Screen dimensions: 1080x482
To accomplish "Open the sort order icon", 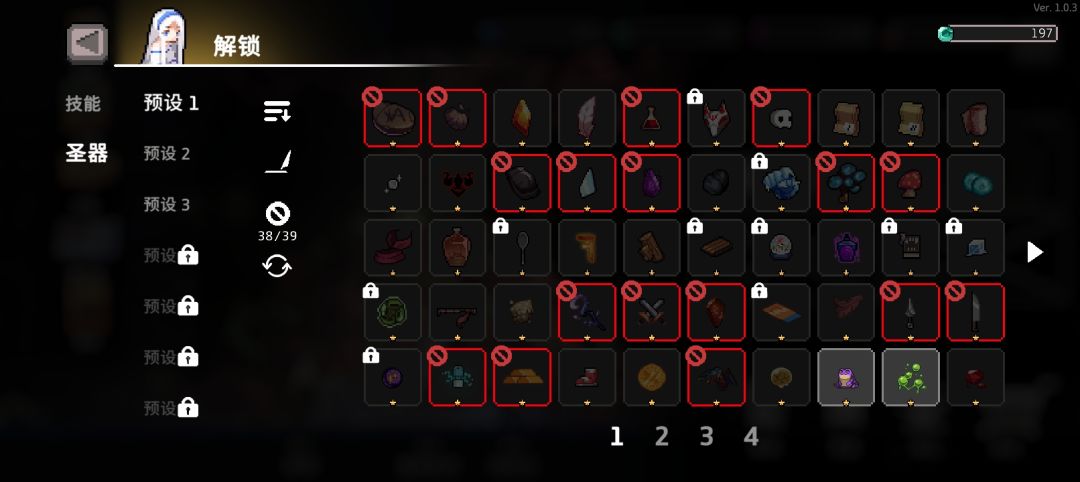I will tap(277, 111).
